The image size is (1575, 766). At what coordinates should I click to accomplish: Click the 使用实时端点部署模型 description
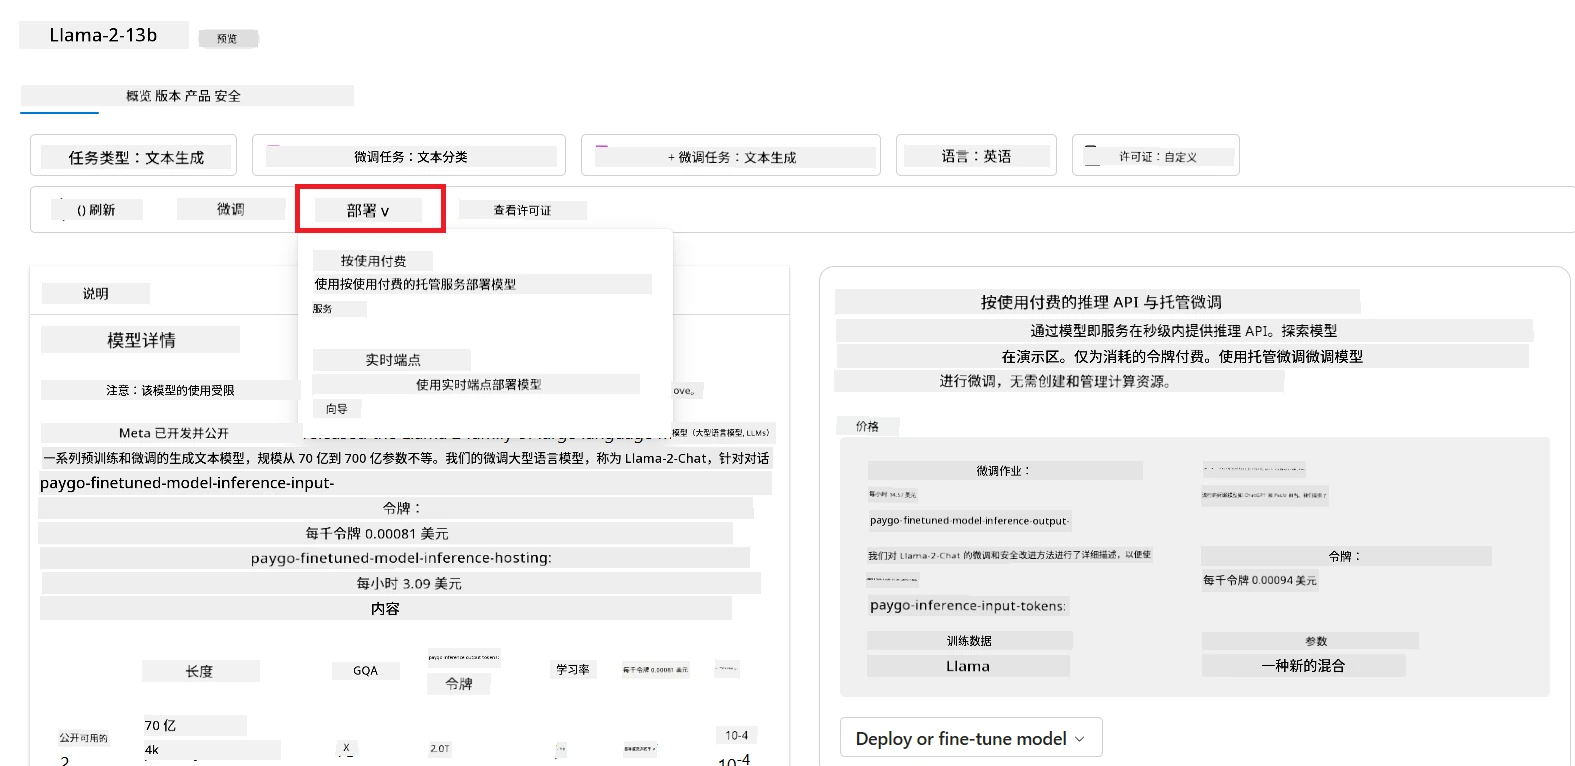point(478,384)
